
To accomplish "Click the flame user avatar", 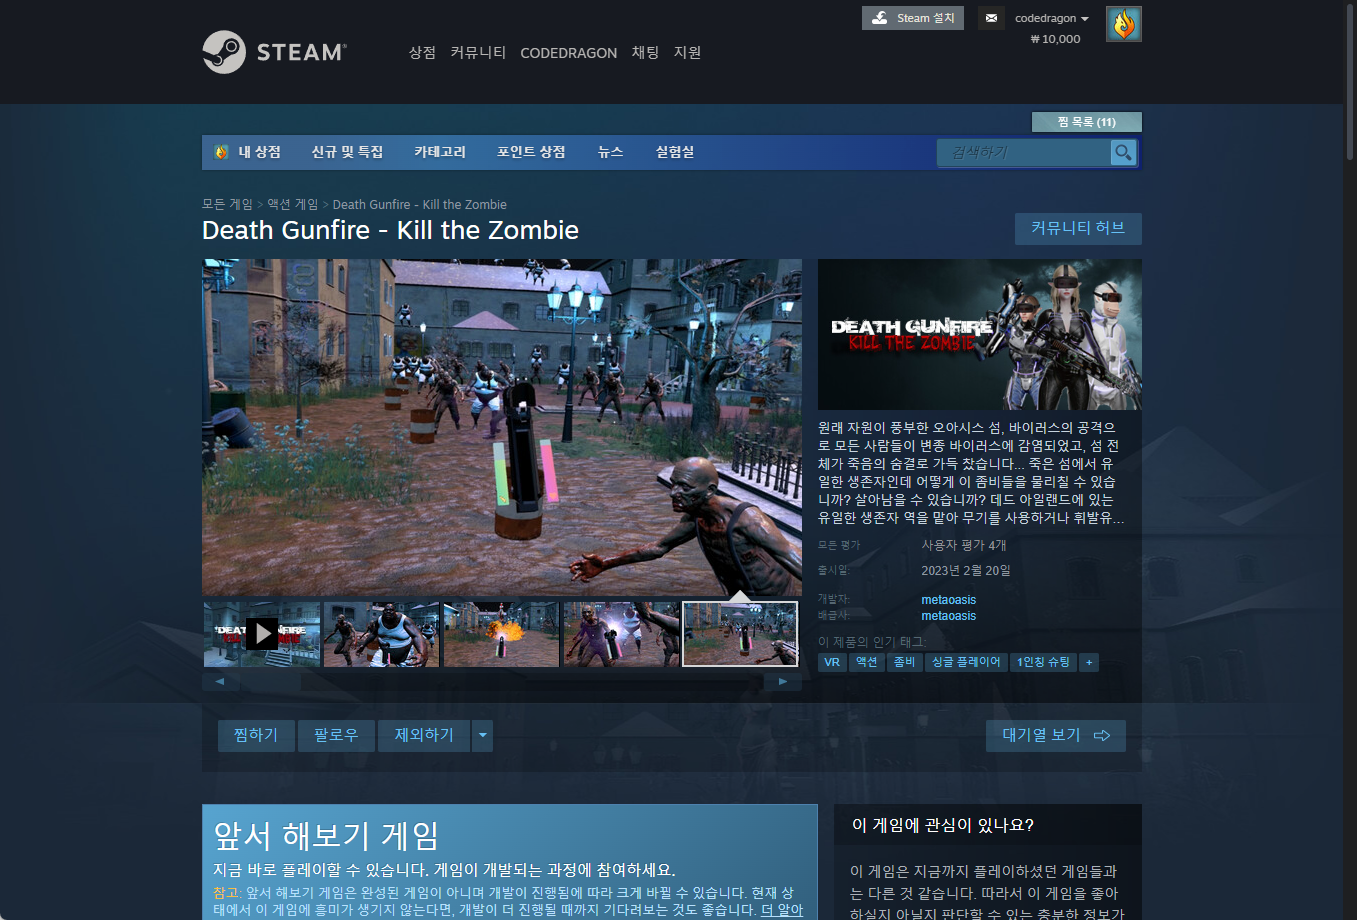I will pos(1124,24).
